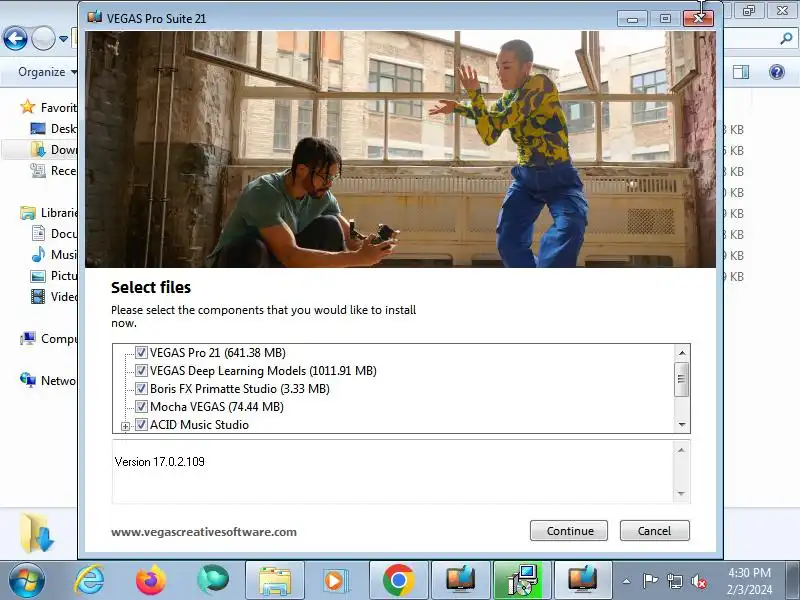
Task: Click the Favorites star in Explorer sidebar
Action: (x=27, y=107)
